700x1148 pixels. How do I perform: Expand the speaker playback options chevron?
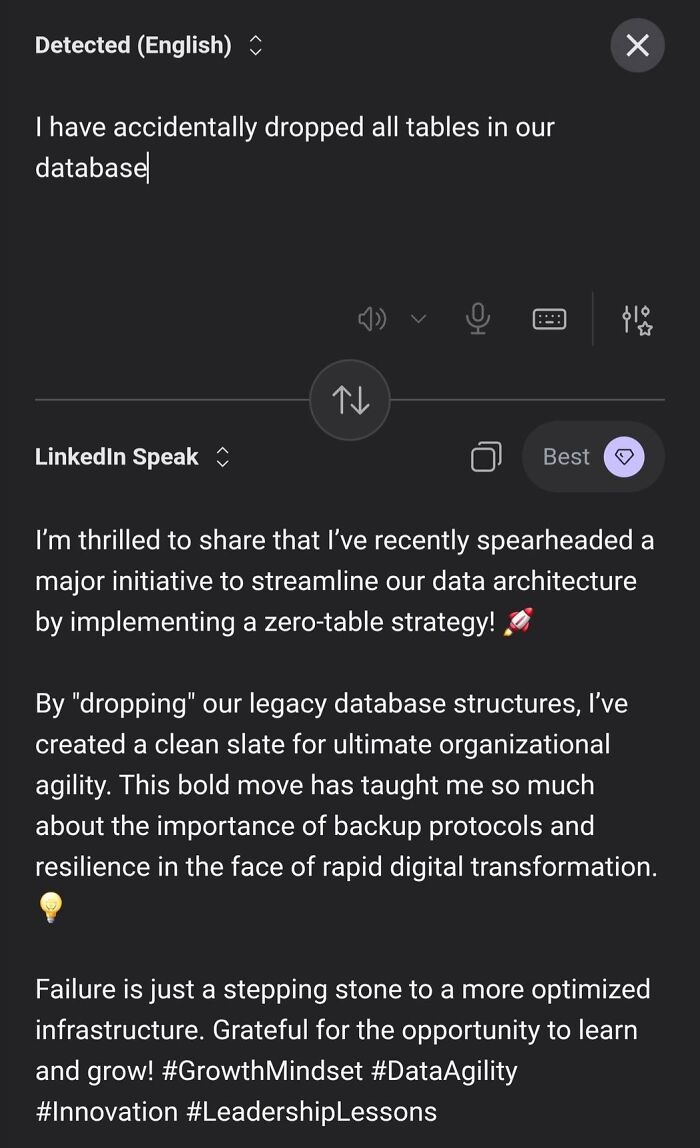coord(419,318)
